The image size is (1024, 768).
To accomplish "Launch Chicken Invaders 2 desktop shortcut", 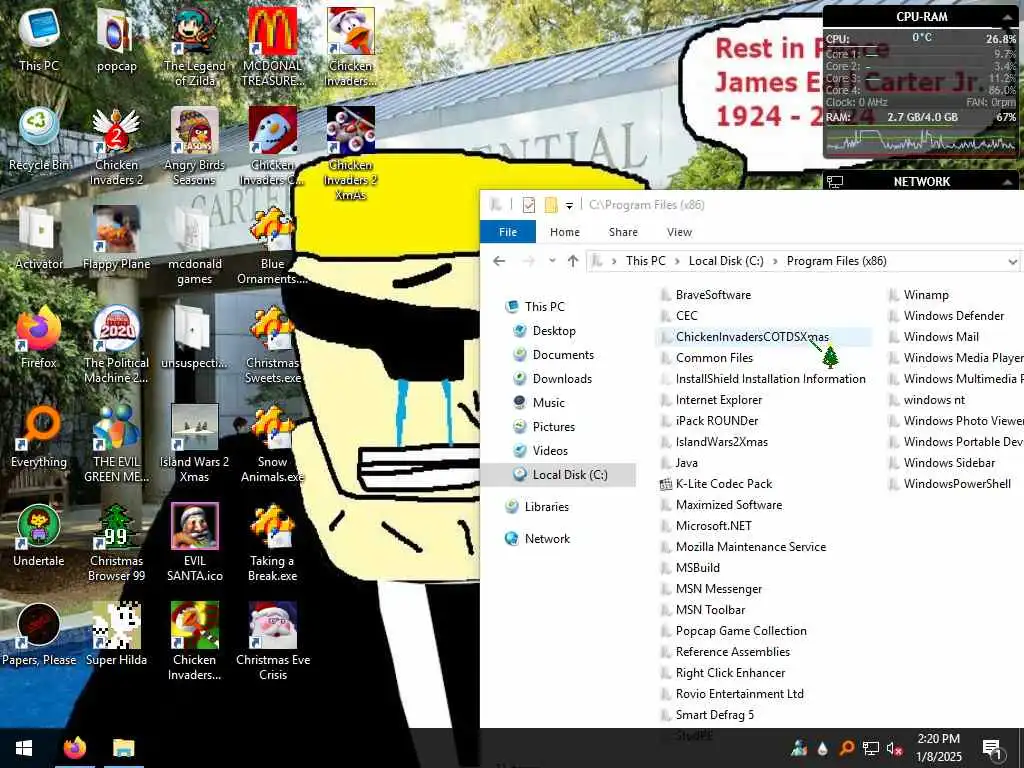I will pos(116,146).
